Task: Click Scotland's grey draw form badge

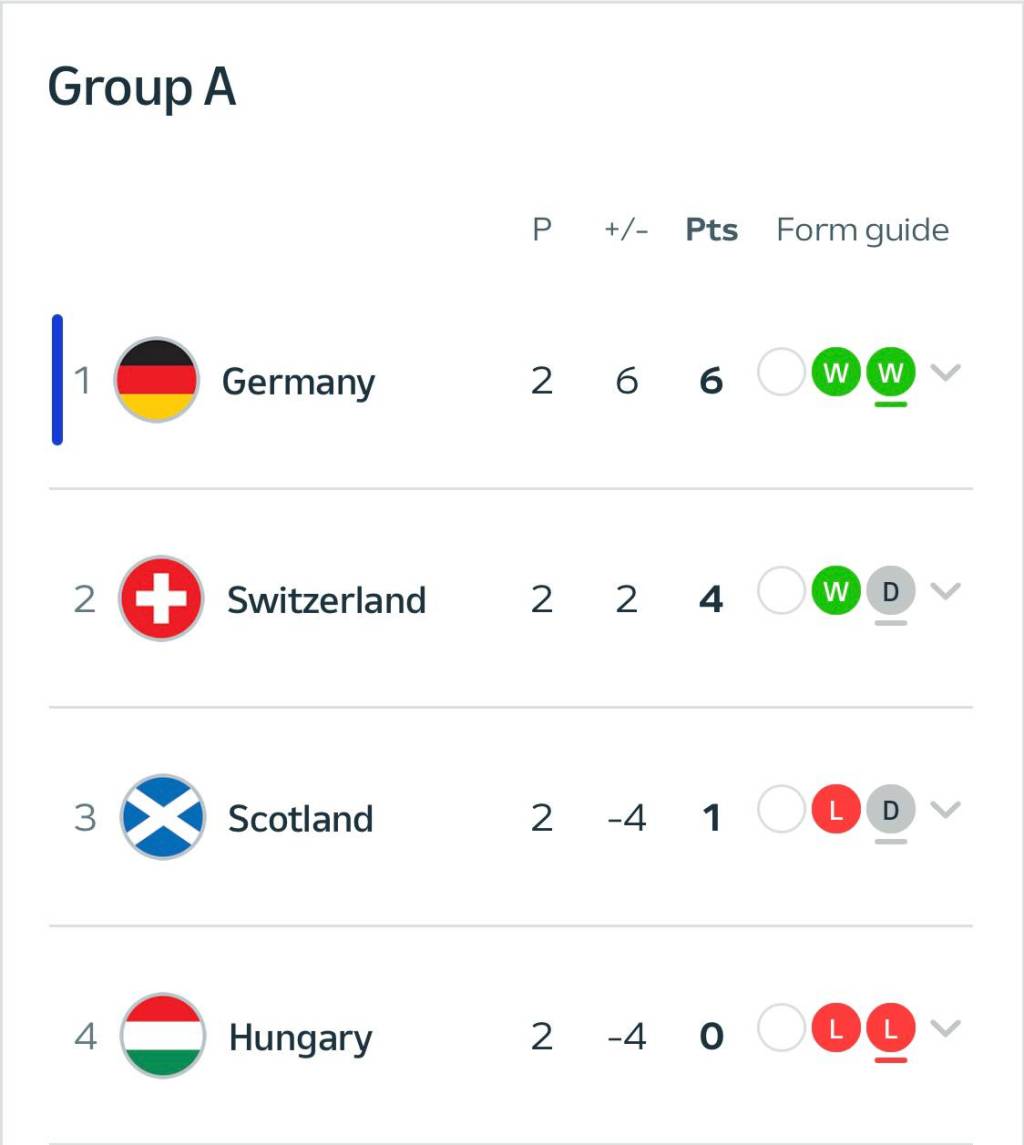Action: point(890,810)
